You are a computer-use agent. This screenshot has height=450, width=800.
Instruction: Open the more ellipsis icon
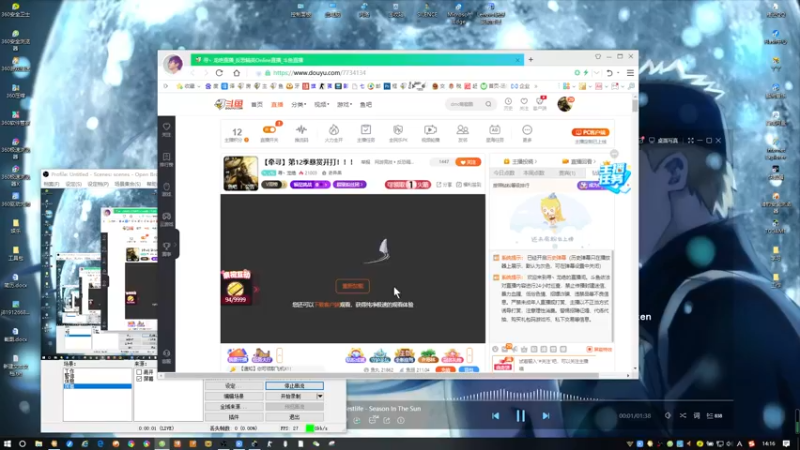[x=527, y=130]
